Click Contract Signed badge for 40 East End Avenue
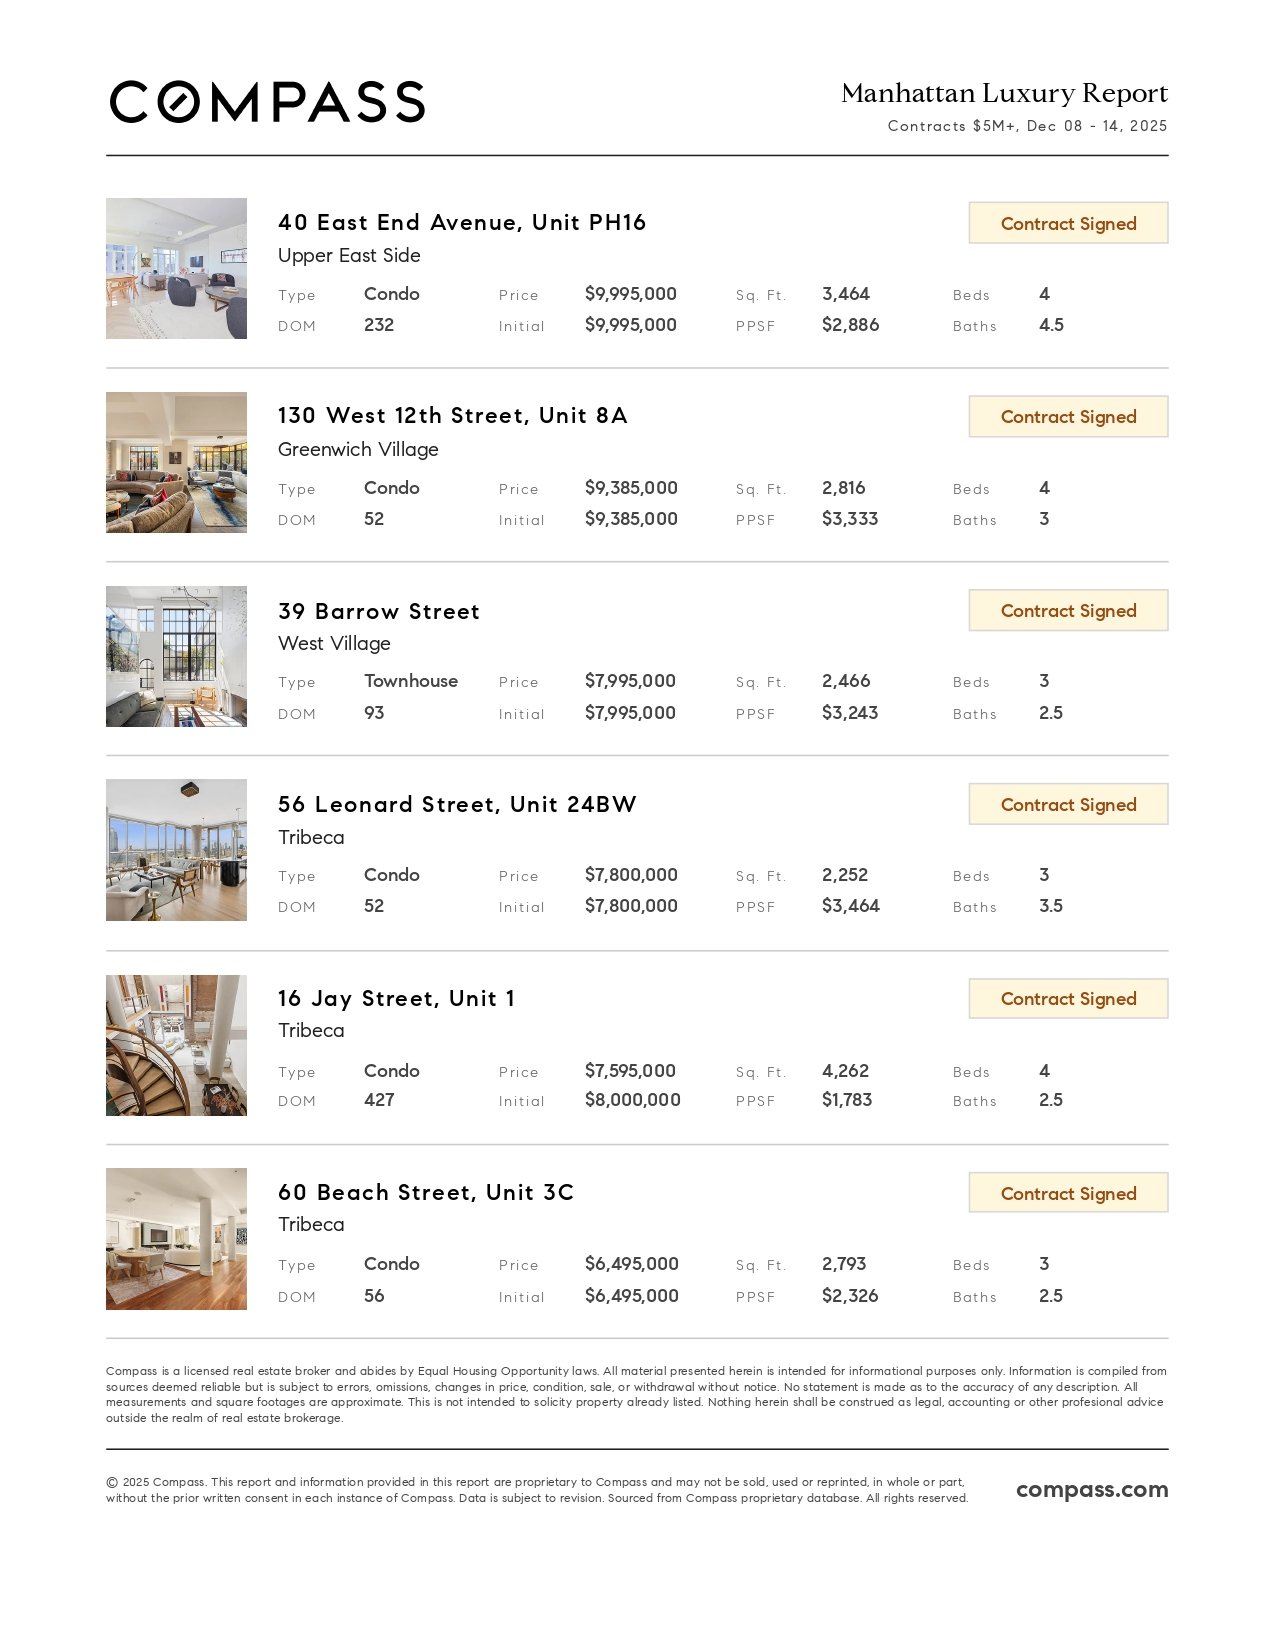Screen dimensions: 1275x1650 [x=1068, y=223]
